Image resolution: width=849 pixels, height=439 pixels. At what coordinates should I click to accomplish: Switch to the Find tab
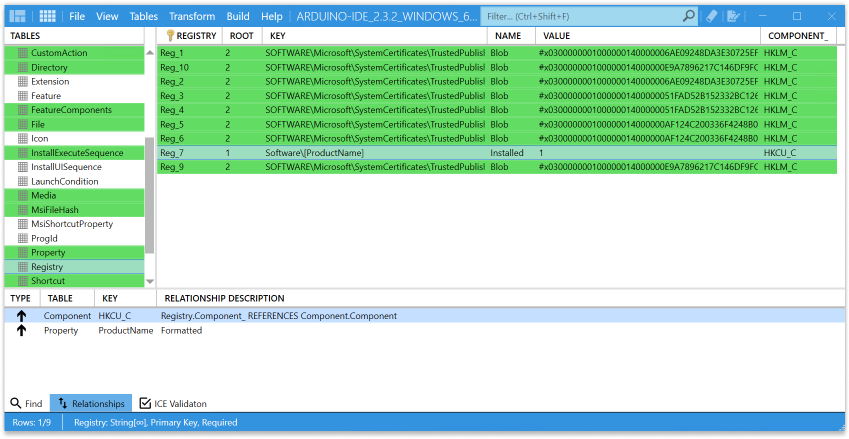(27, 404)
